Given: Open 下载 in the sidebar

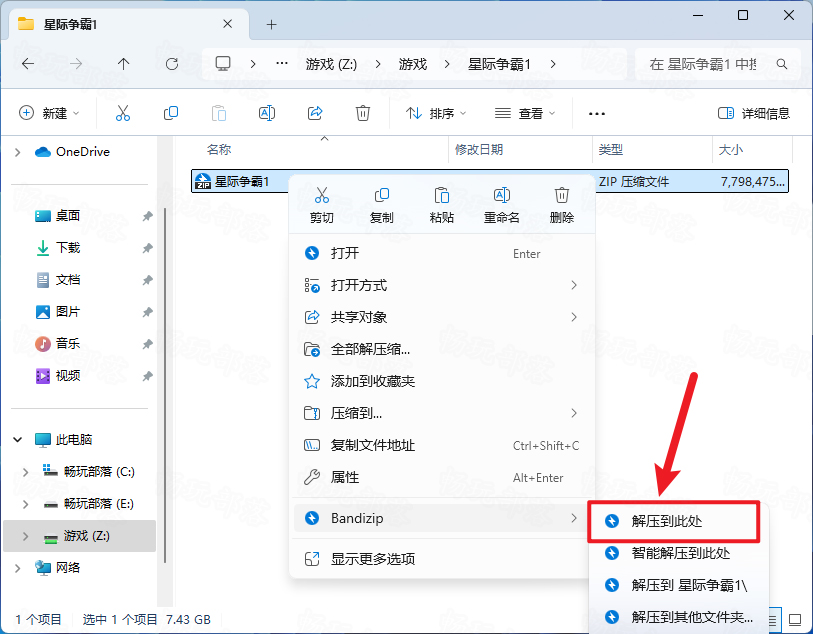Looking at the screenshot, I should (x=68, y=248).
